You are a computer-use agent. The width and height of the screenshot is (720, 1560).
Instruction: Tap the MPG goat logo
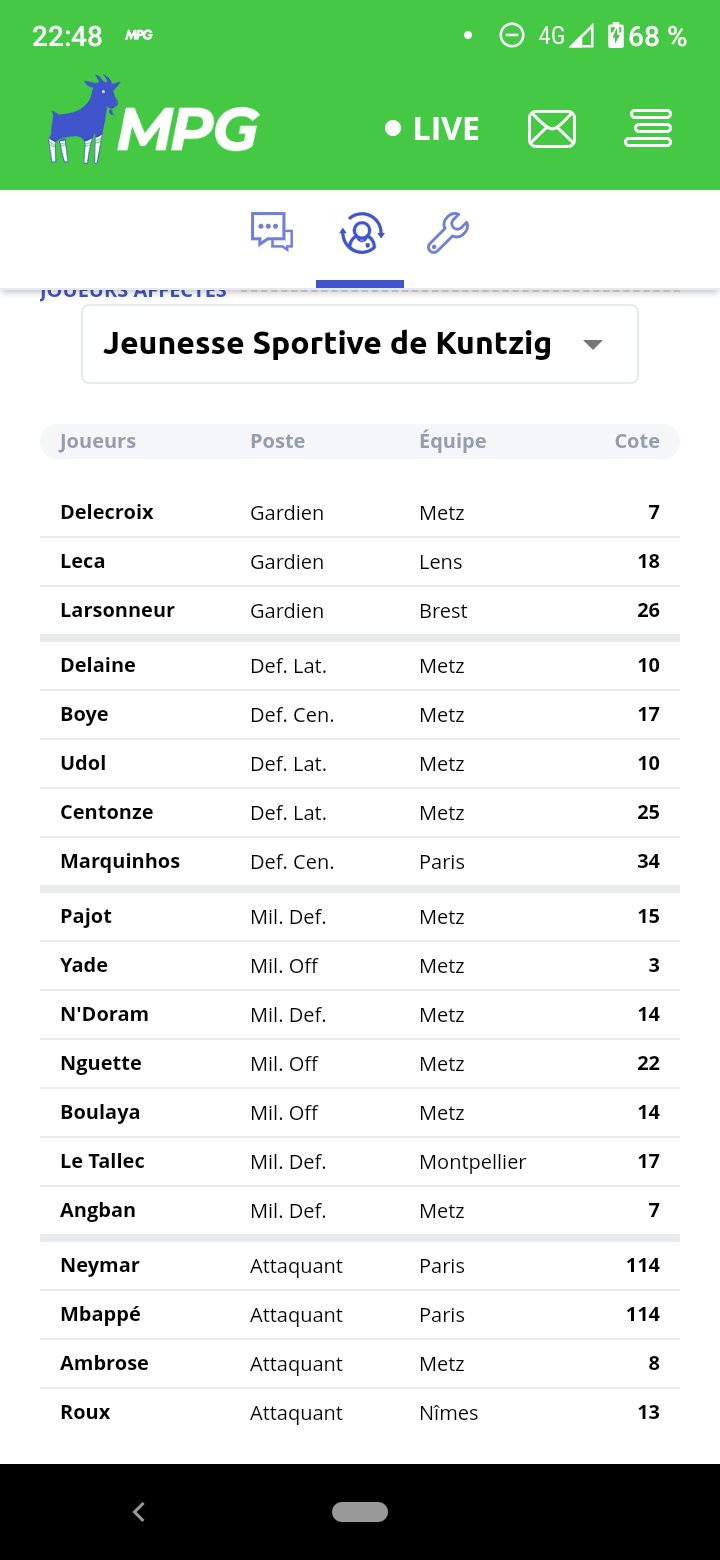153,120
